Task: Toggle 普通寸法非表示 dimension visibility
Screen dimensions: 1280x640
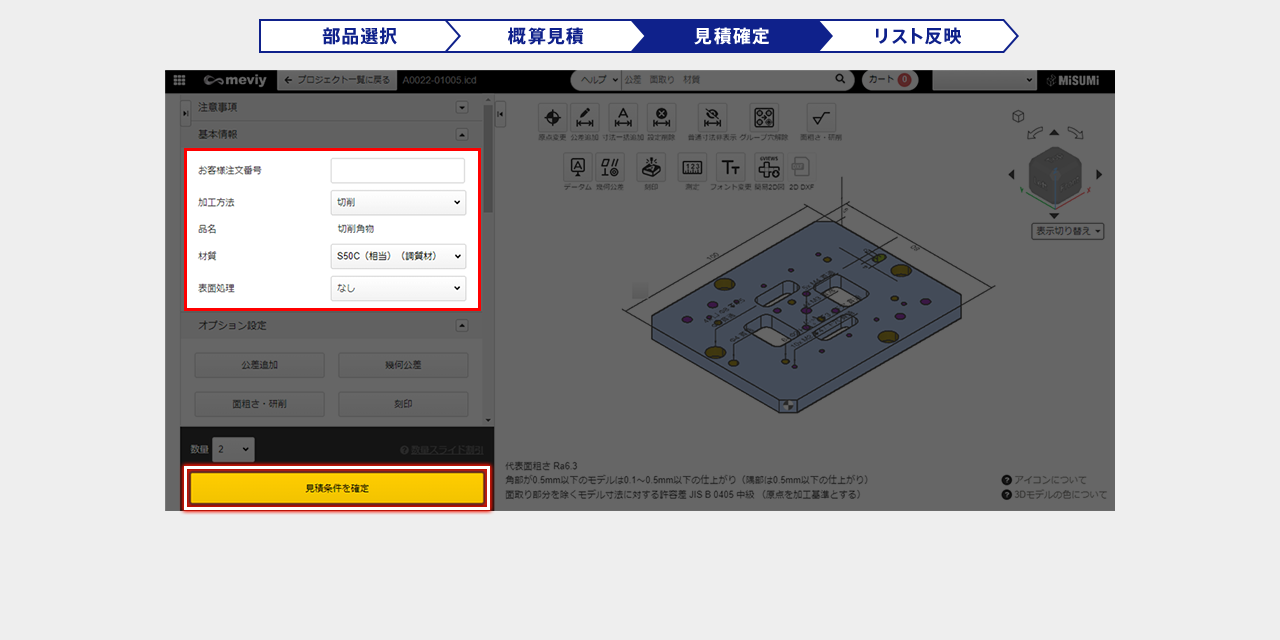Action: (712, 118)
